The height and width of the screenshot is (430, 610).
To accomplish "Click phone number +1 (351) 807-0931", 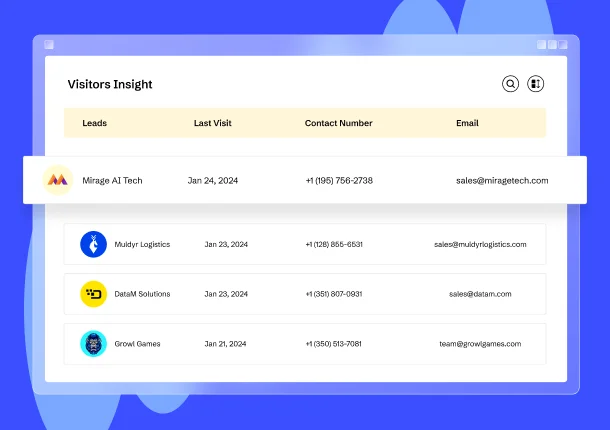I will coord(334,294).
